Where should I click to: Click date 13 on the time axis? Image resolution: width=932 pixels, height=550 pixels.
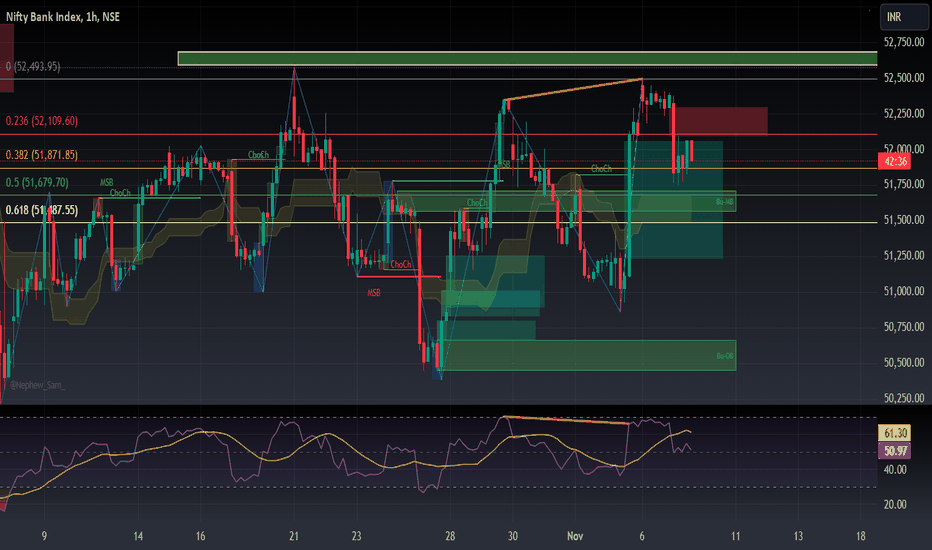point(798,536)
